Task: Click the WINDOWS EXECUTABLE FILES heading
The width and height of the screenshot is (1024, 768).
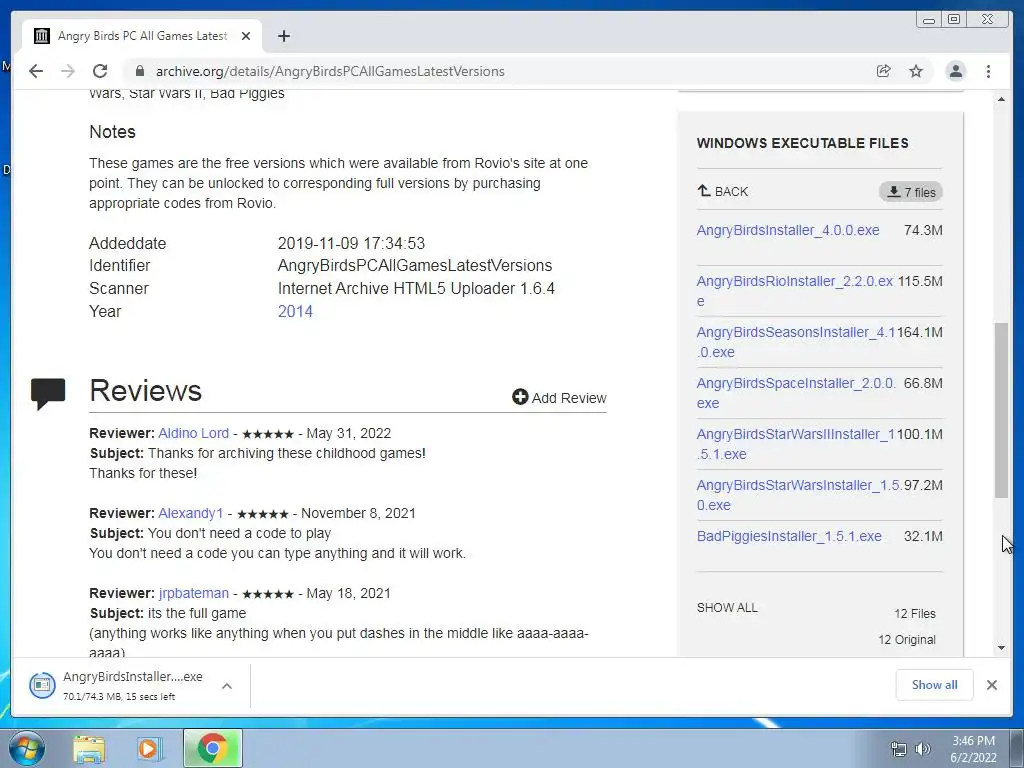Action: coord(803,143)
